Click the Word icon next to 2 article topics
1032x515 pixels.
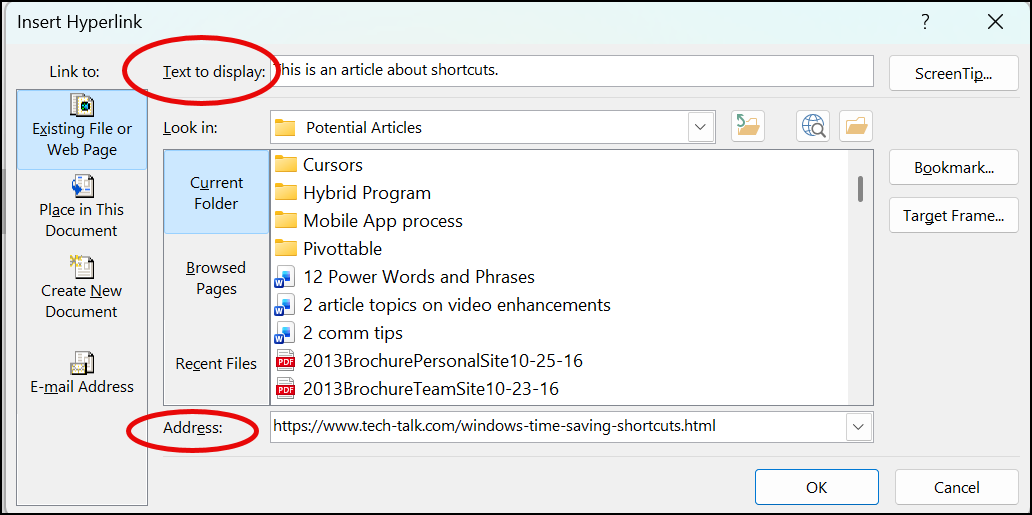click(284, 305)
